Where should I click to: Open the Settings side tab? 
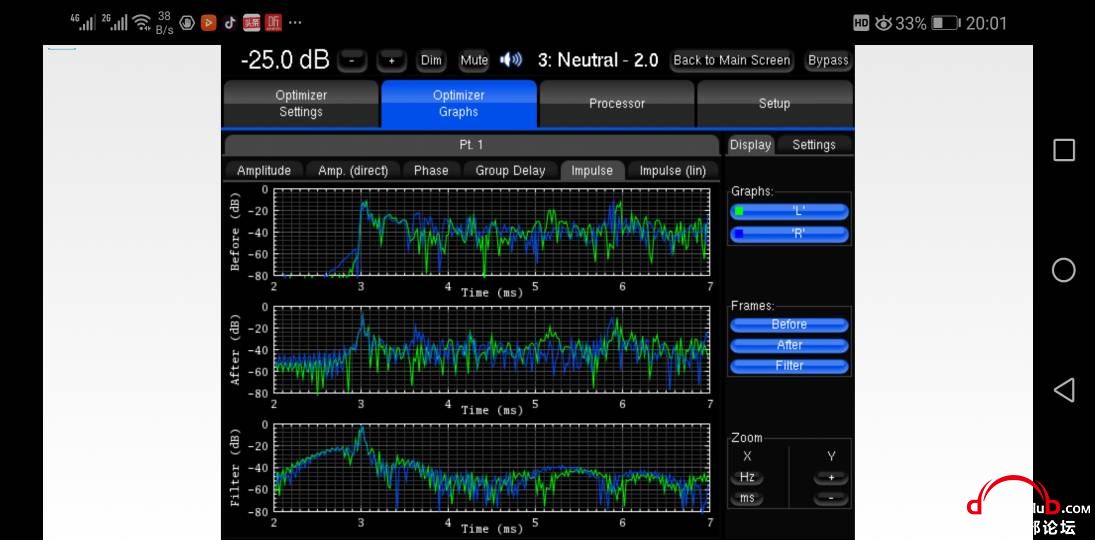pyautogui.click(x=814, y=145)
